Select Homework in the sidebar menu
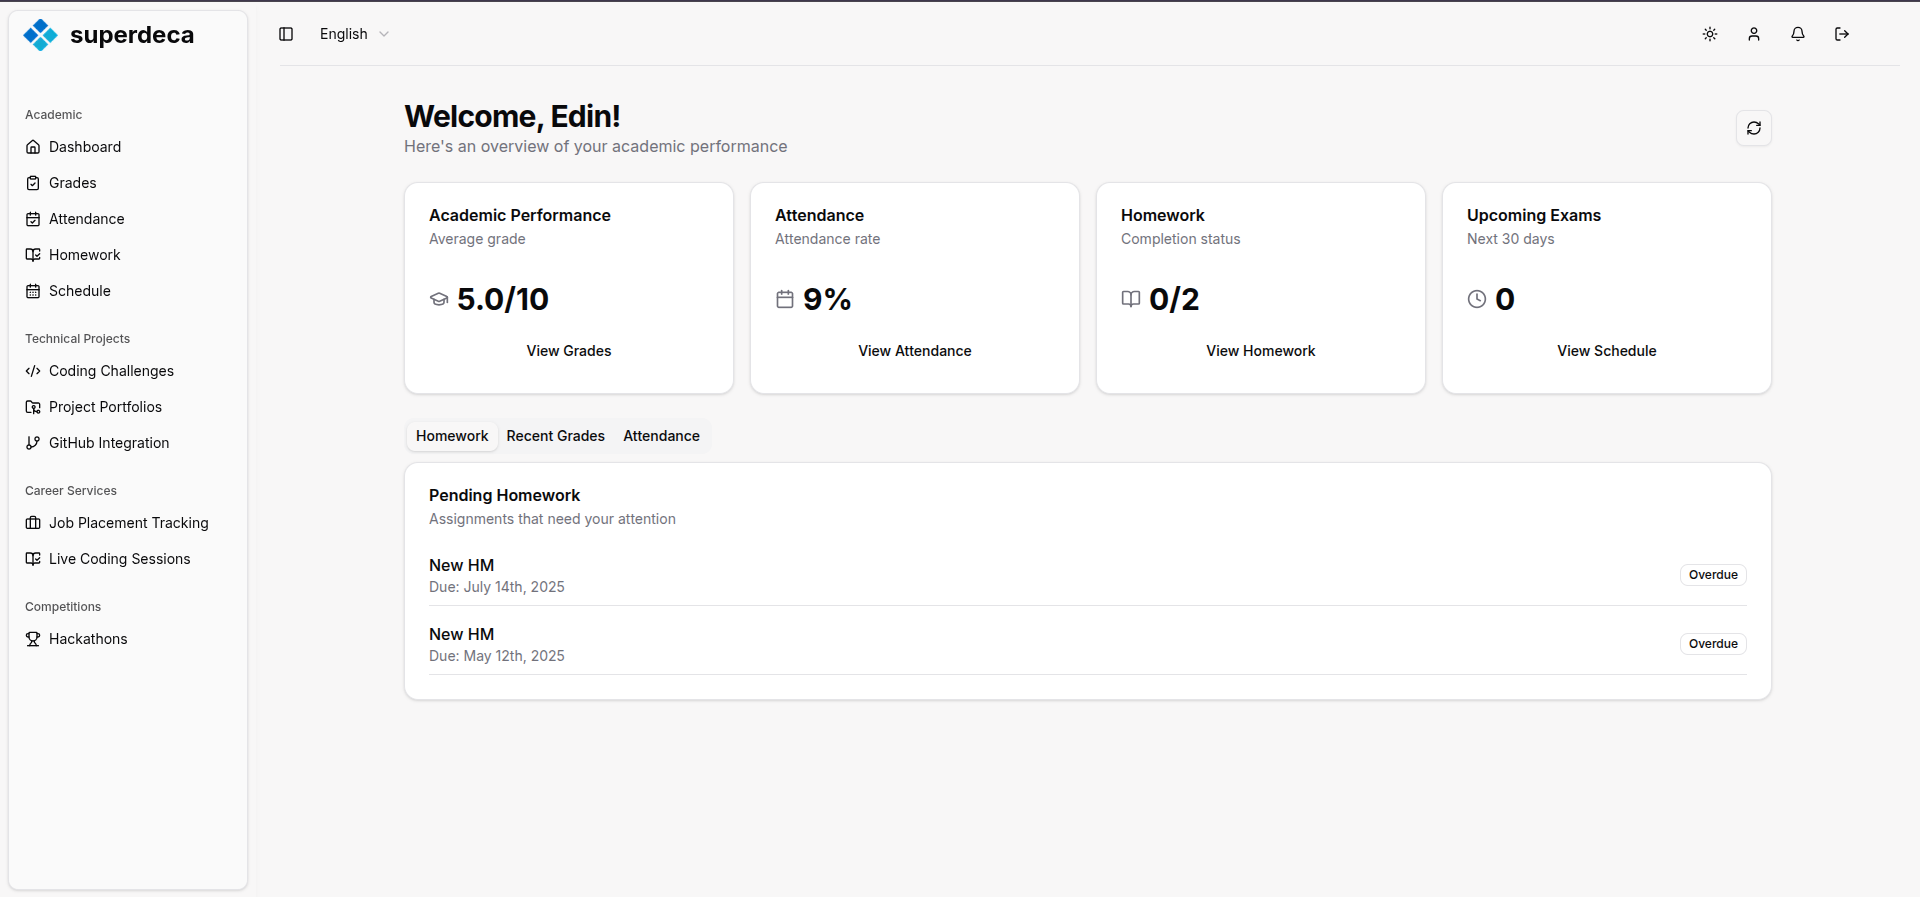 click(128, 255)
